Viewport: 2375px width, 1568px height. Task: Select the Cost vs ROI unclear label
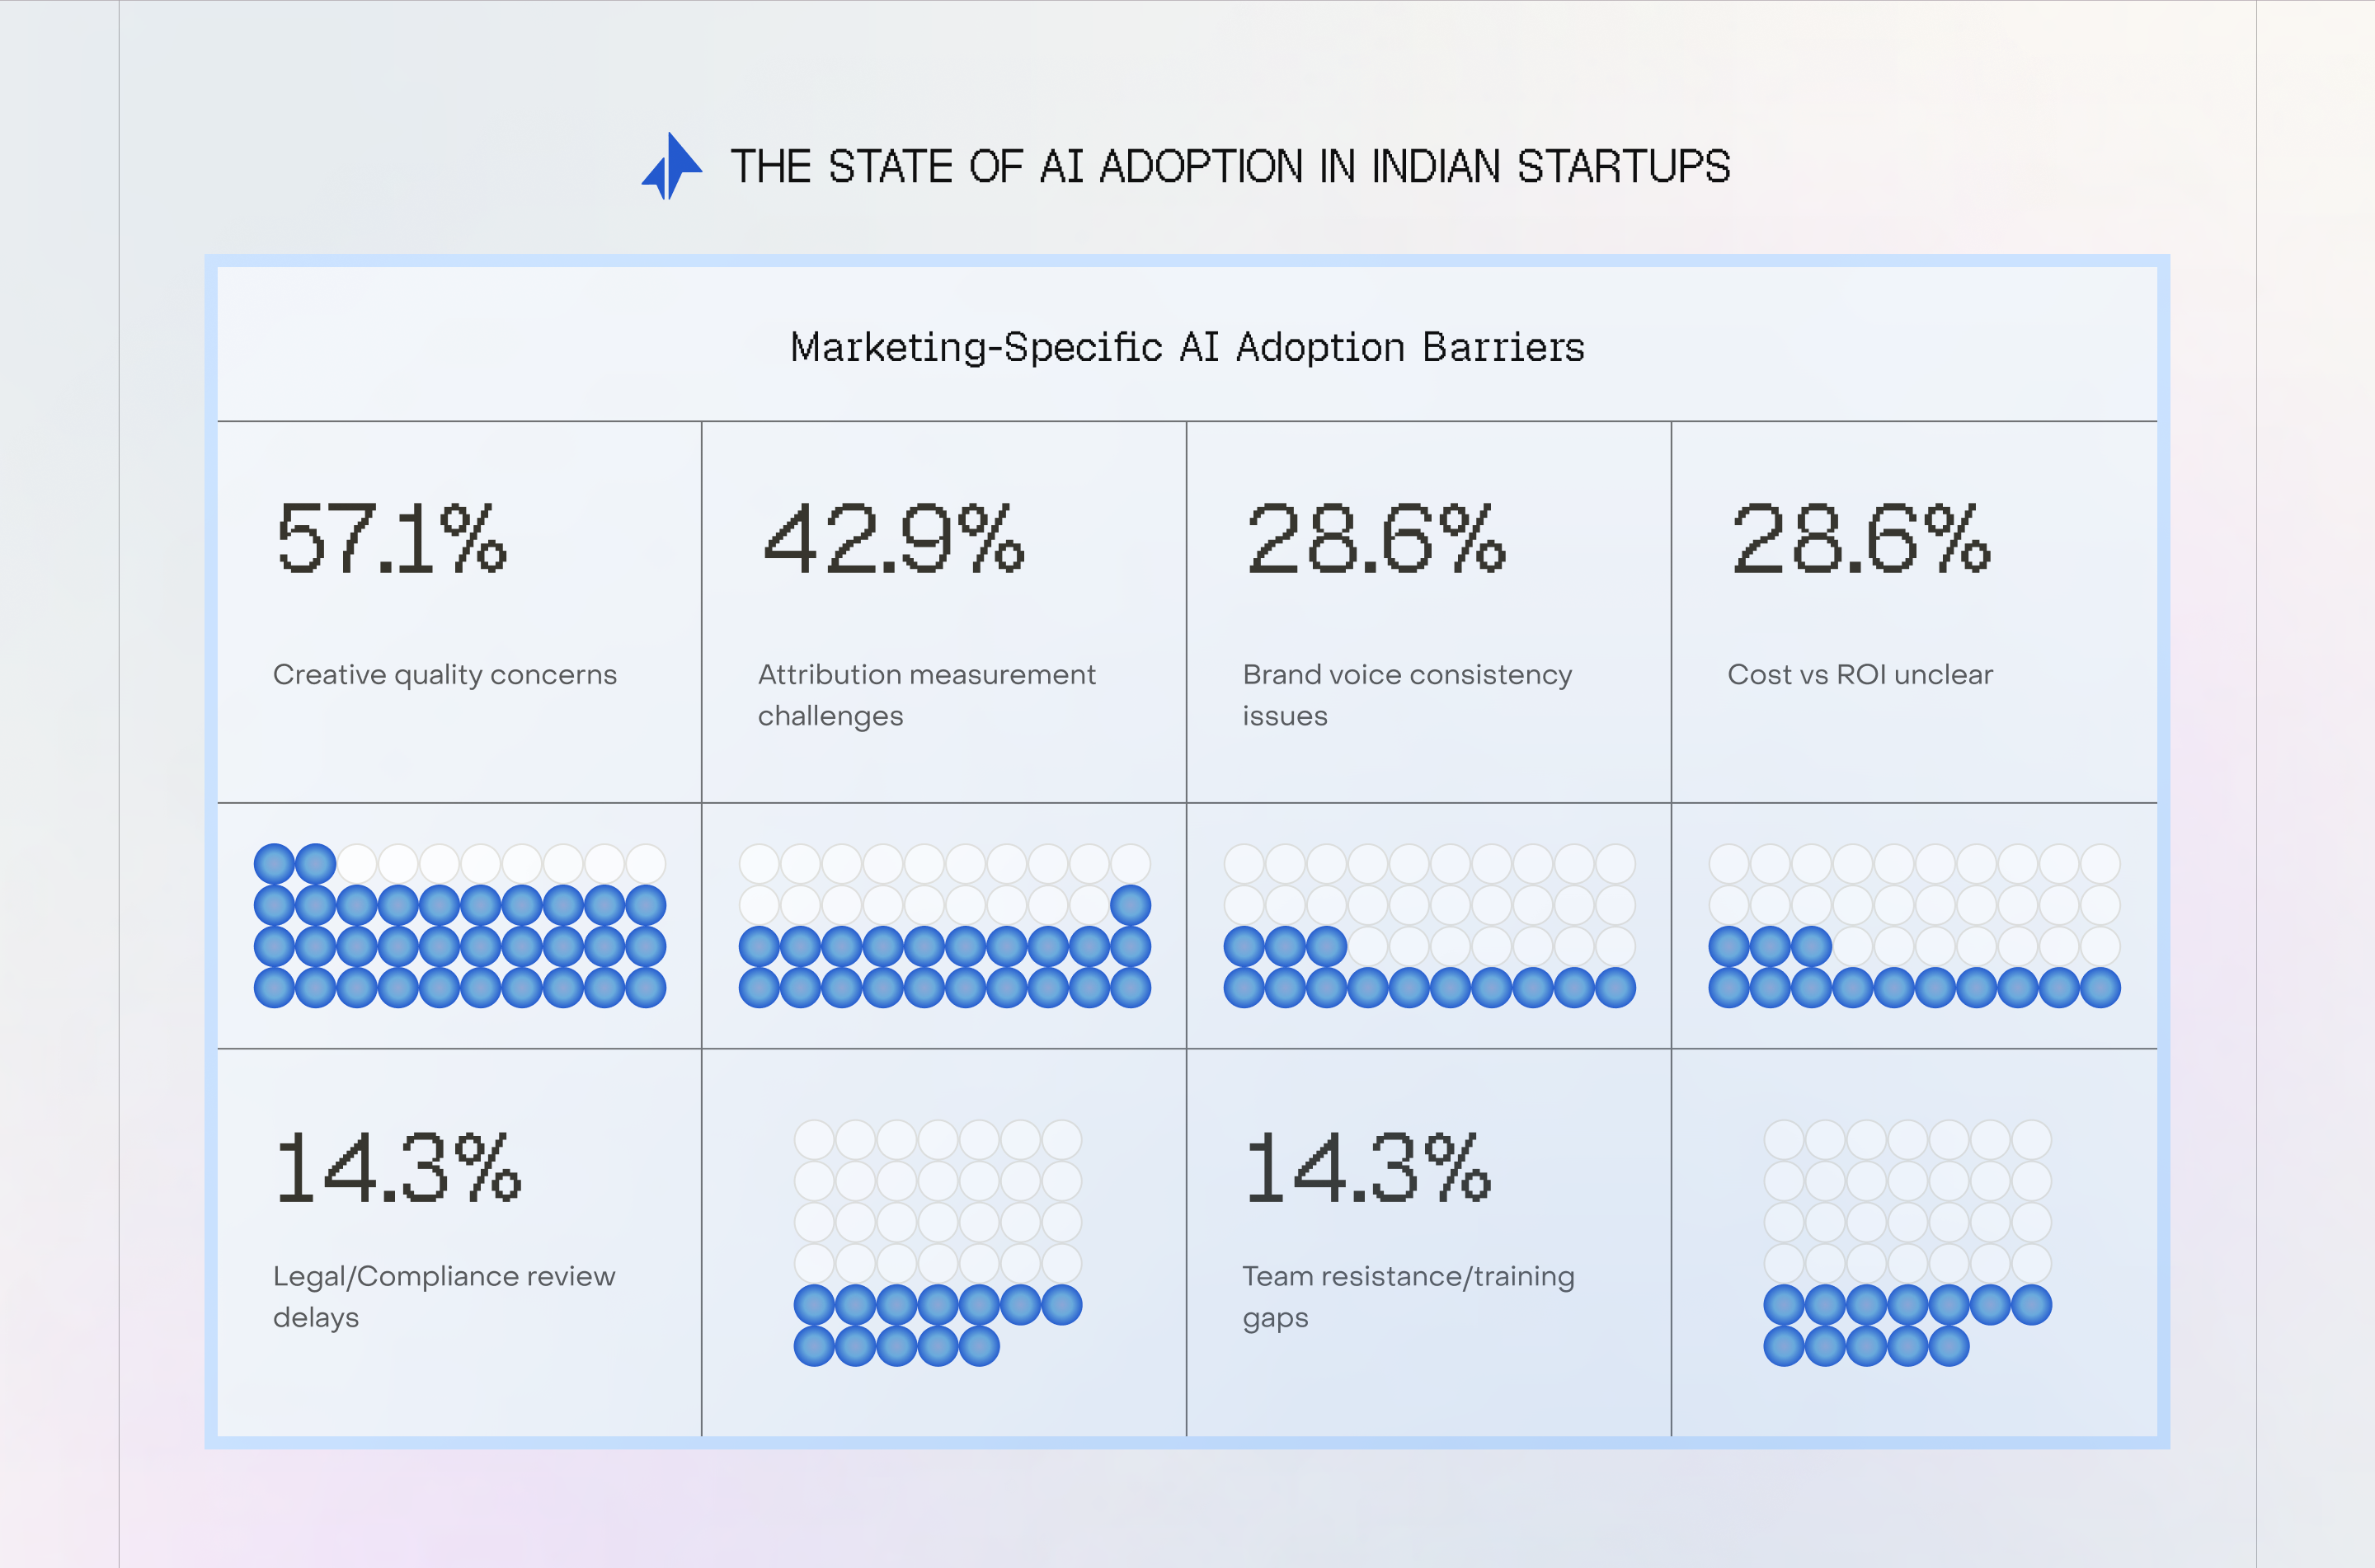pyautogui.click(x=1860, y=675)
